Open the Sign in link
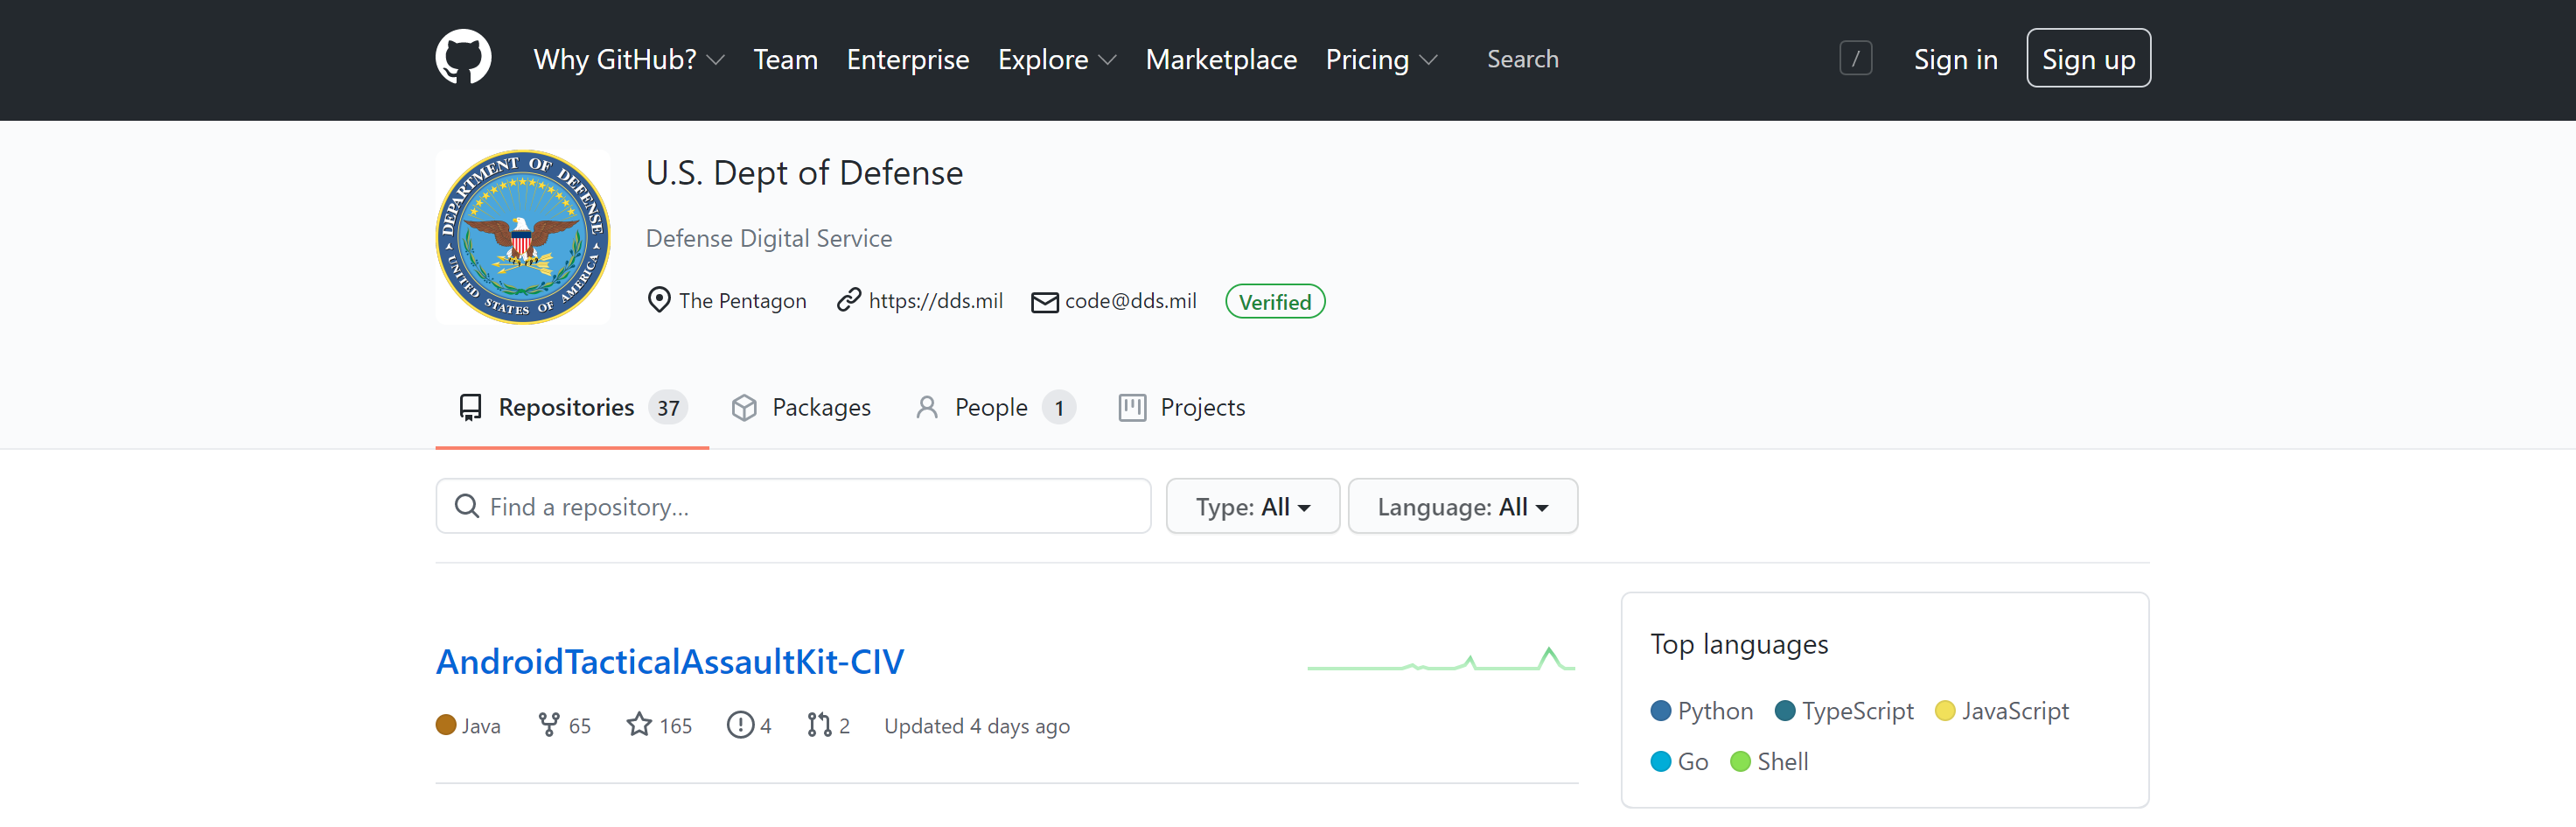Viewport: 2576px width, 827px height. [x=1955, y=60]
